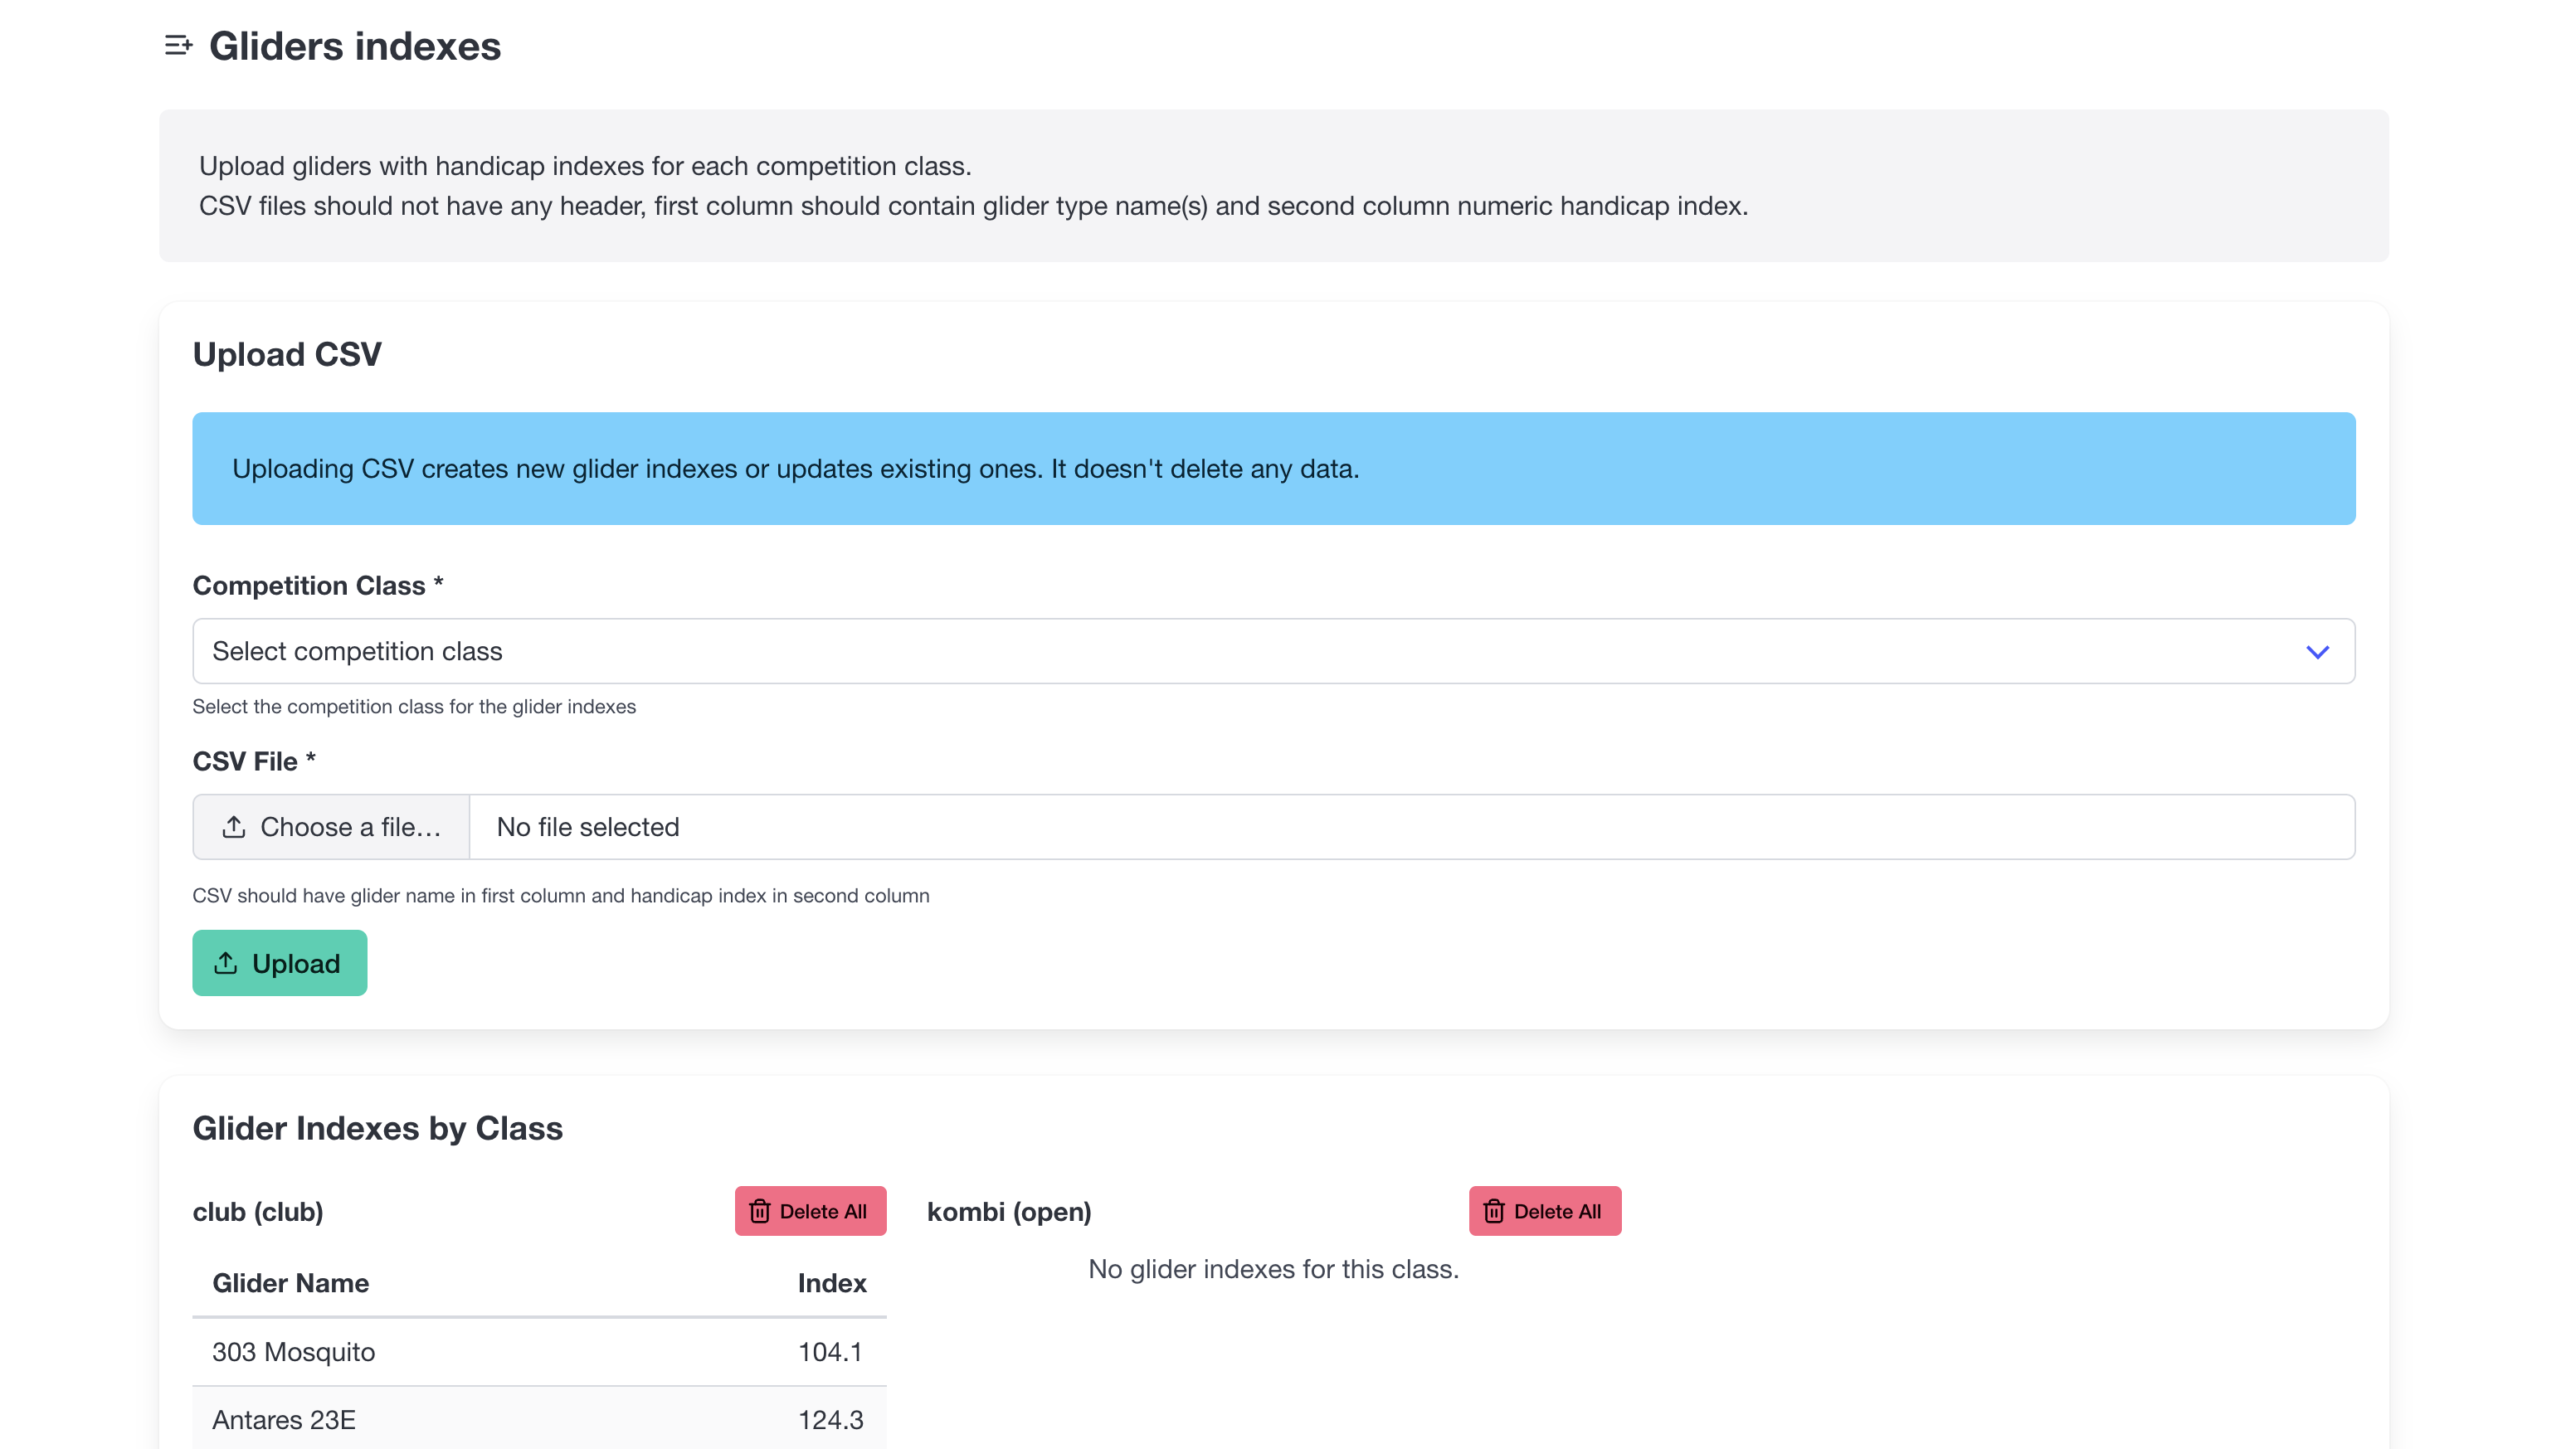Viewport: 2576px width, 1449px height.
Task: Click the arrow icon inside Upload button
Action: click(x=226, y=963)
